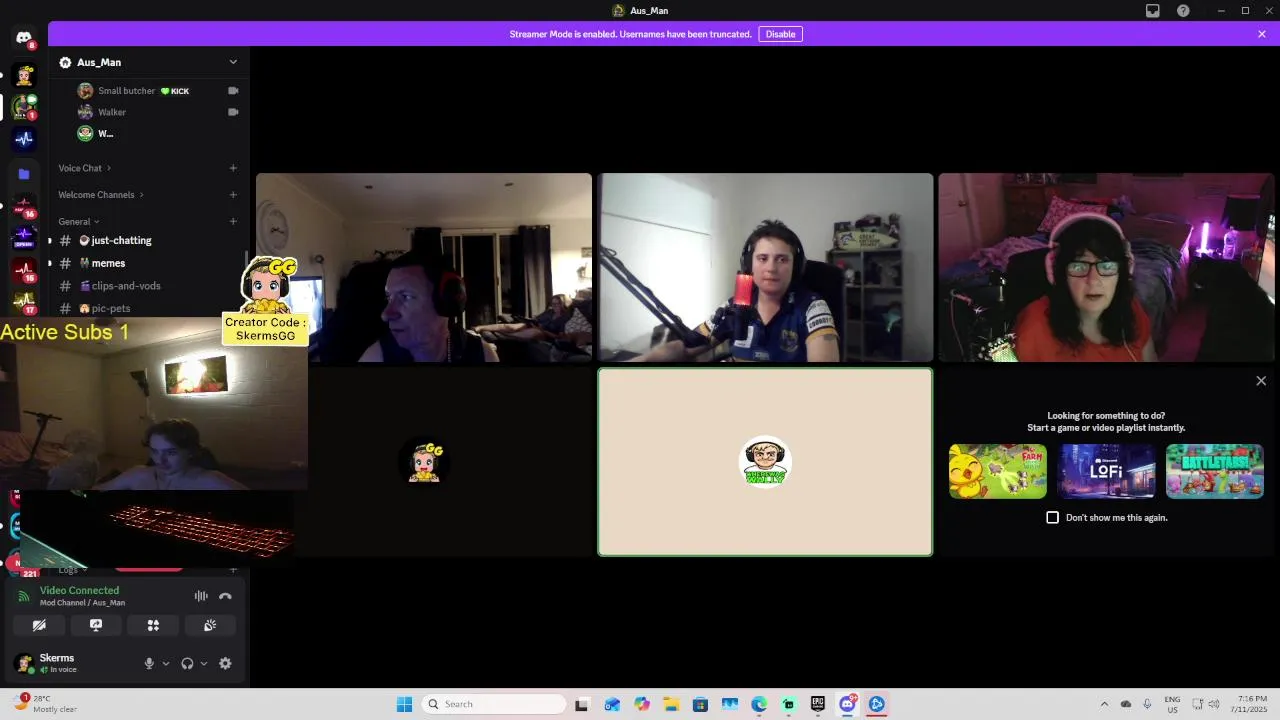The width and height of the screenshot is (1280, 720).
Task: Create channel in General category
Action: click(233, 222)
